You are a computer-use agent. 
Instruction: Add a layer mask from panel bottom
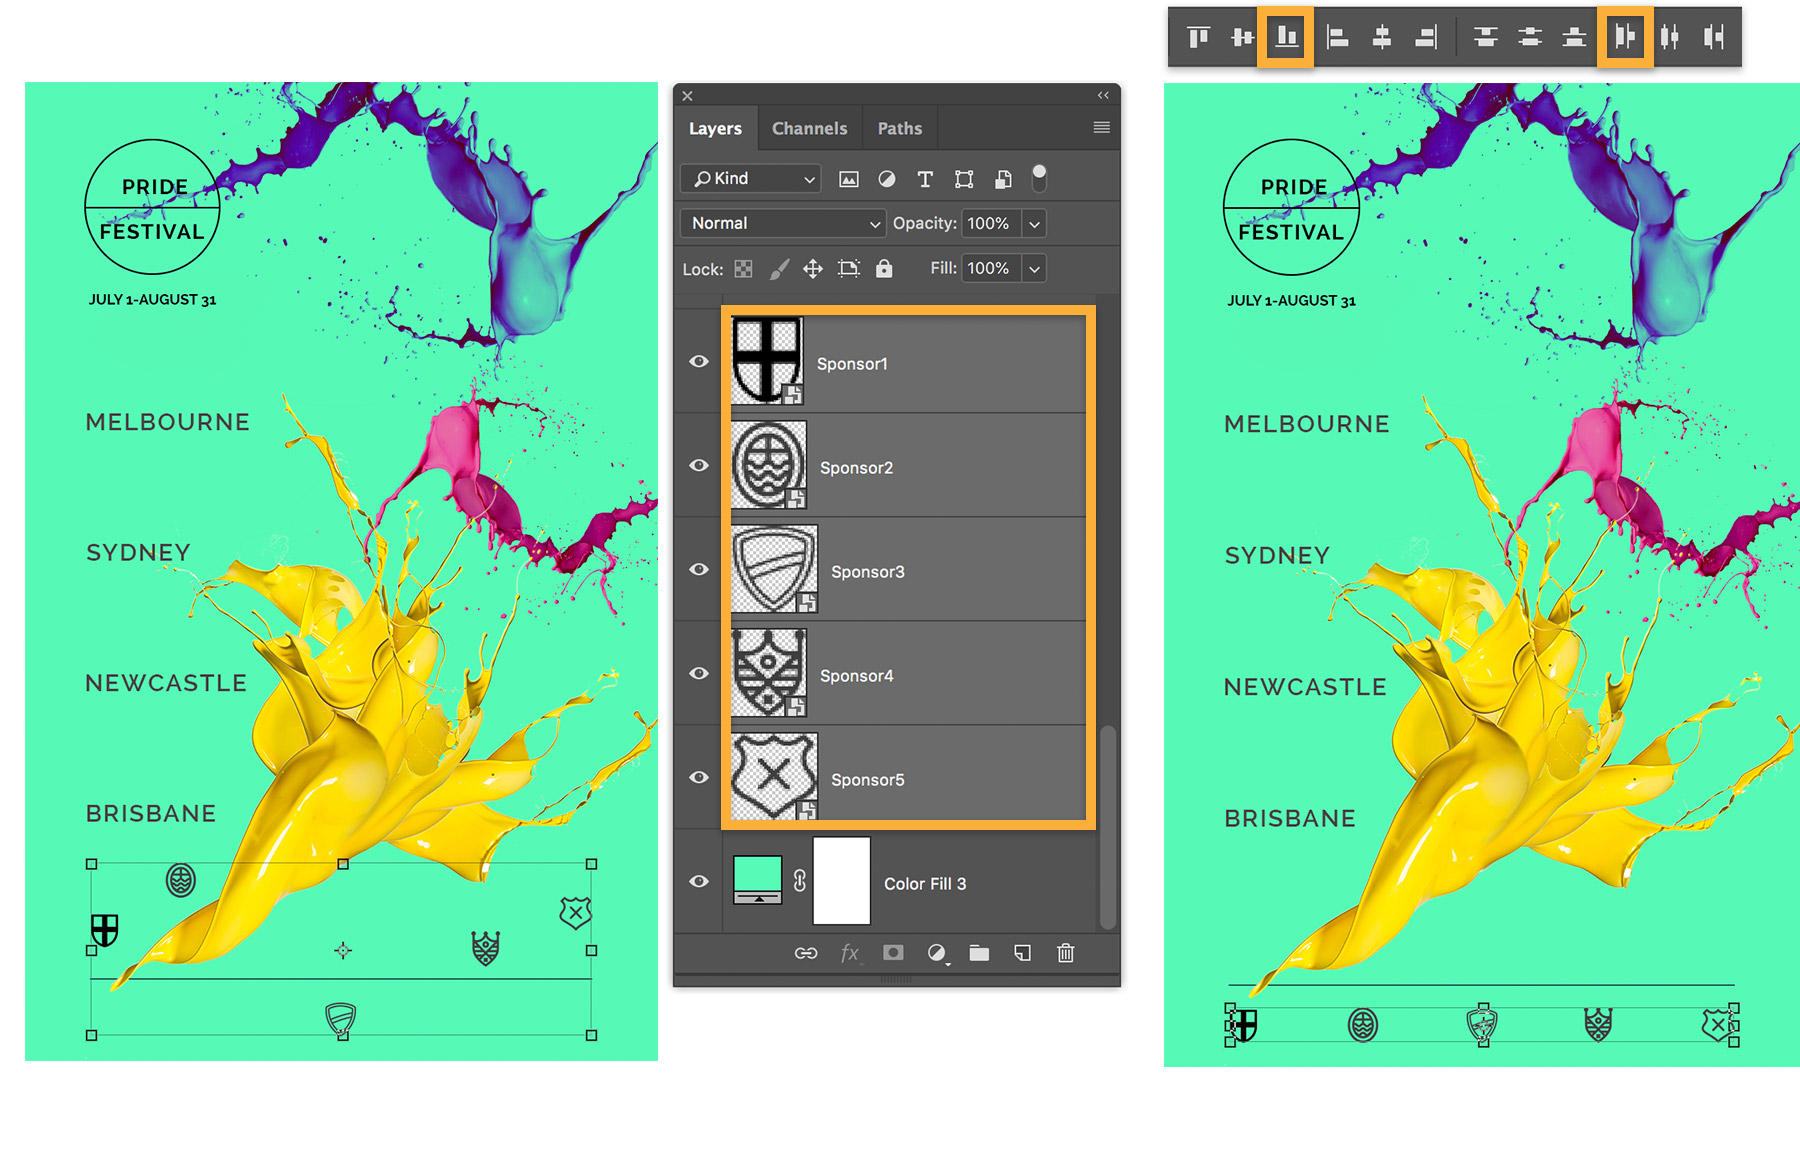click(x=893, y=953)
